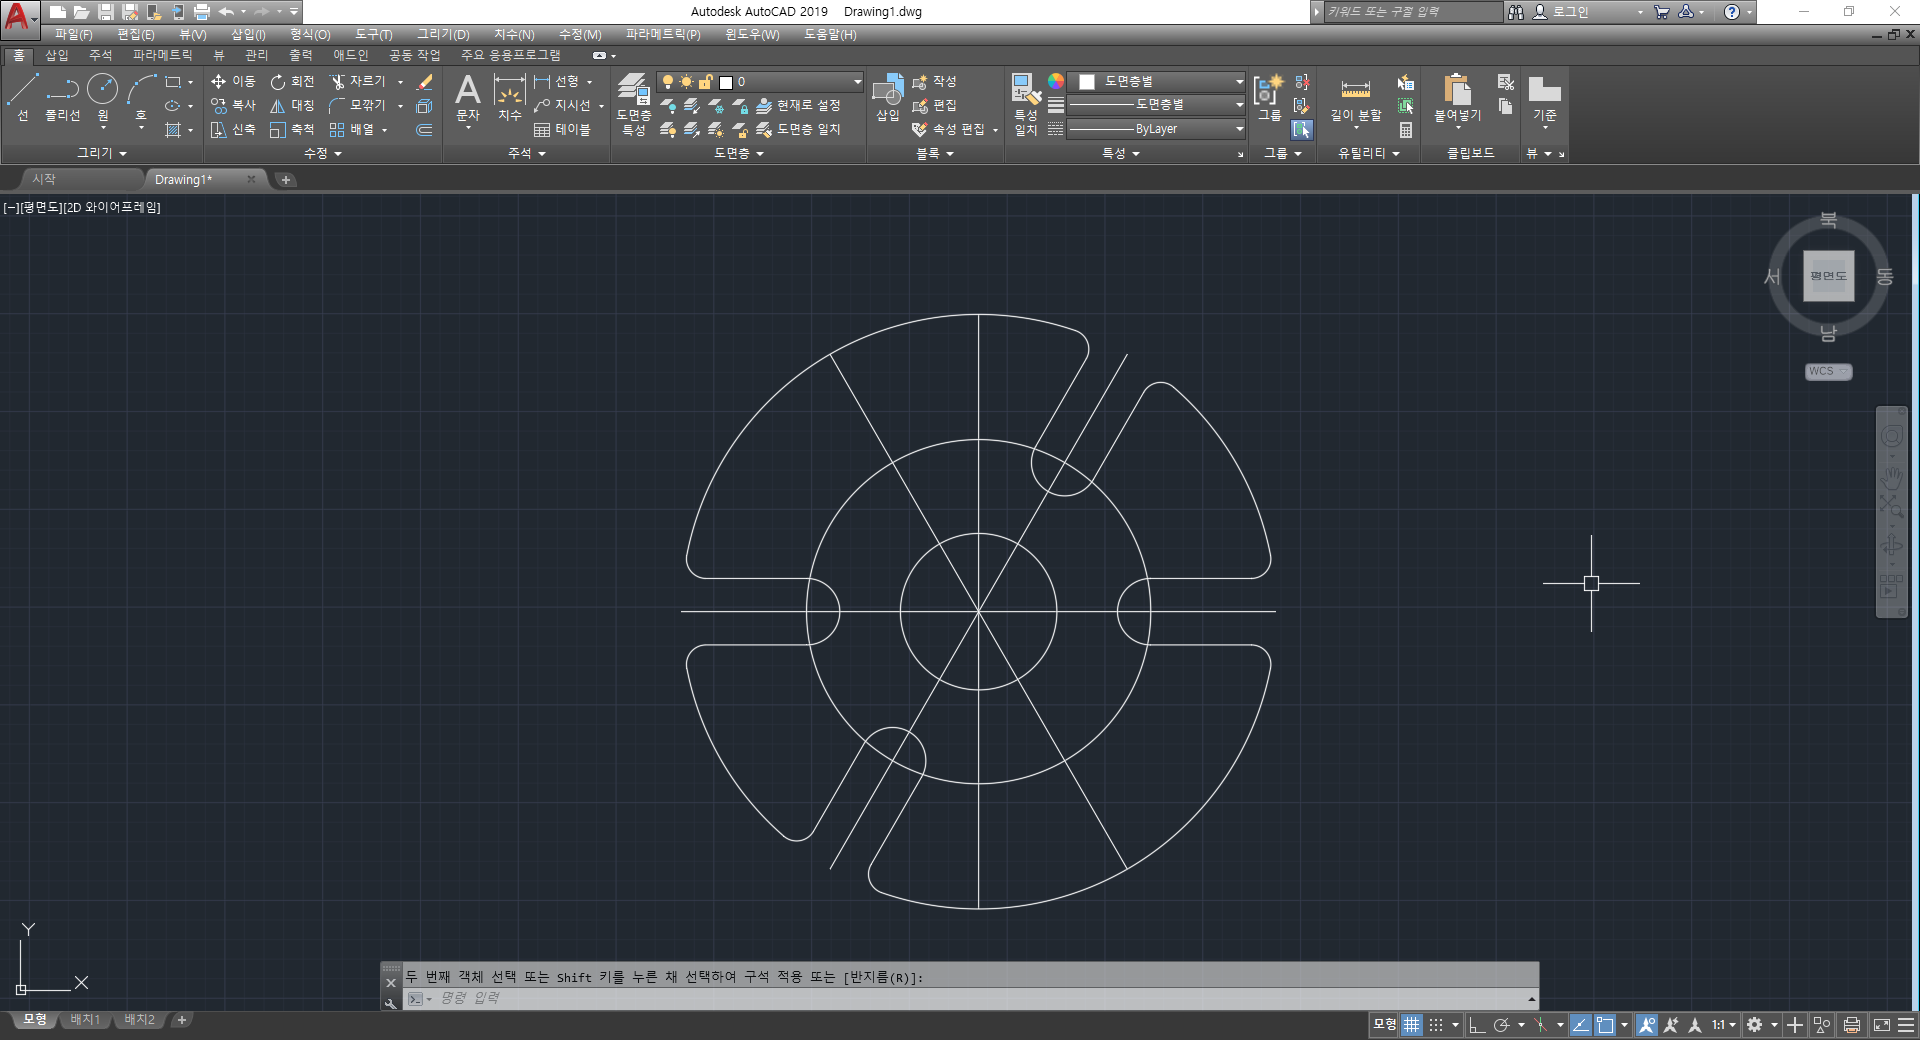
Task: Open annotation scale 1:1 dropdown
Action: [x=1723, y=1025]
